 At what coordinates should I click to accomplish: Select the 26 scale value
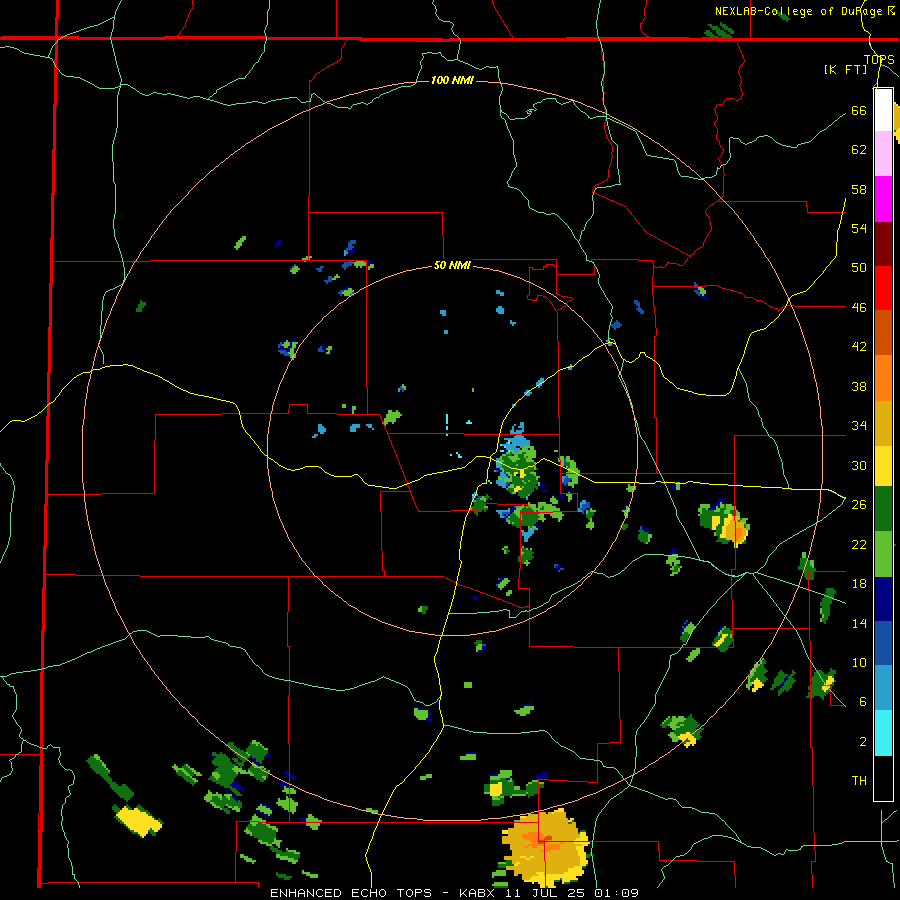coord(859,505)
